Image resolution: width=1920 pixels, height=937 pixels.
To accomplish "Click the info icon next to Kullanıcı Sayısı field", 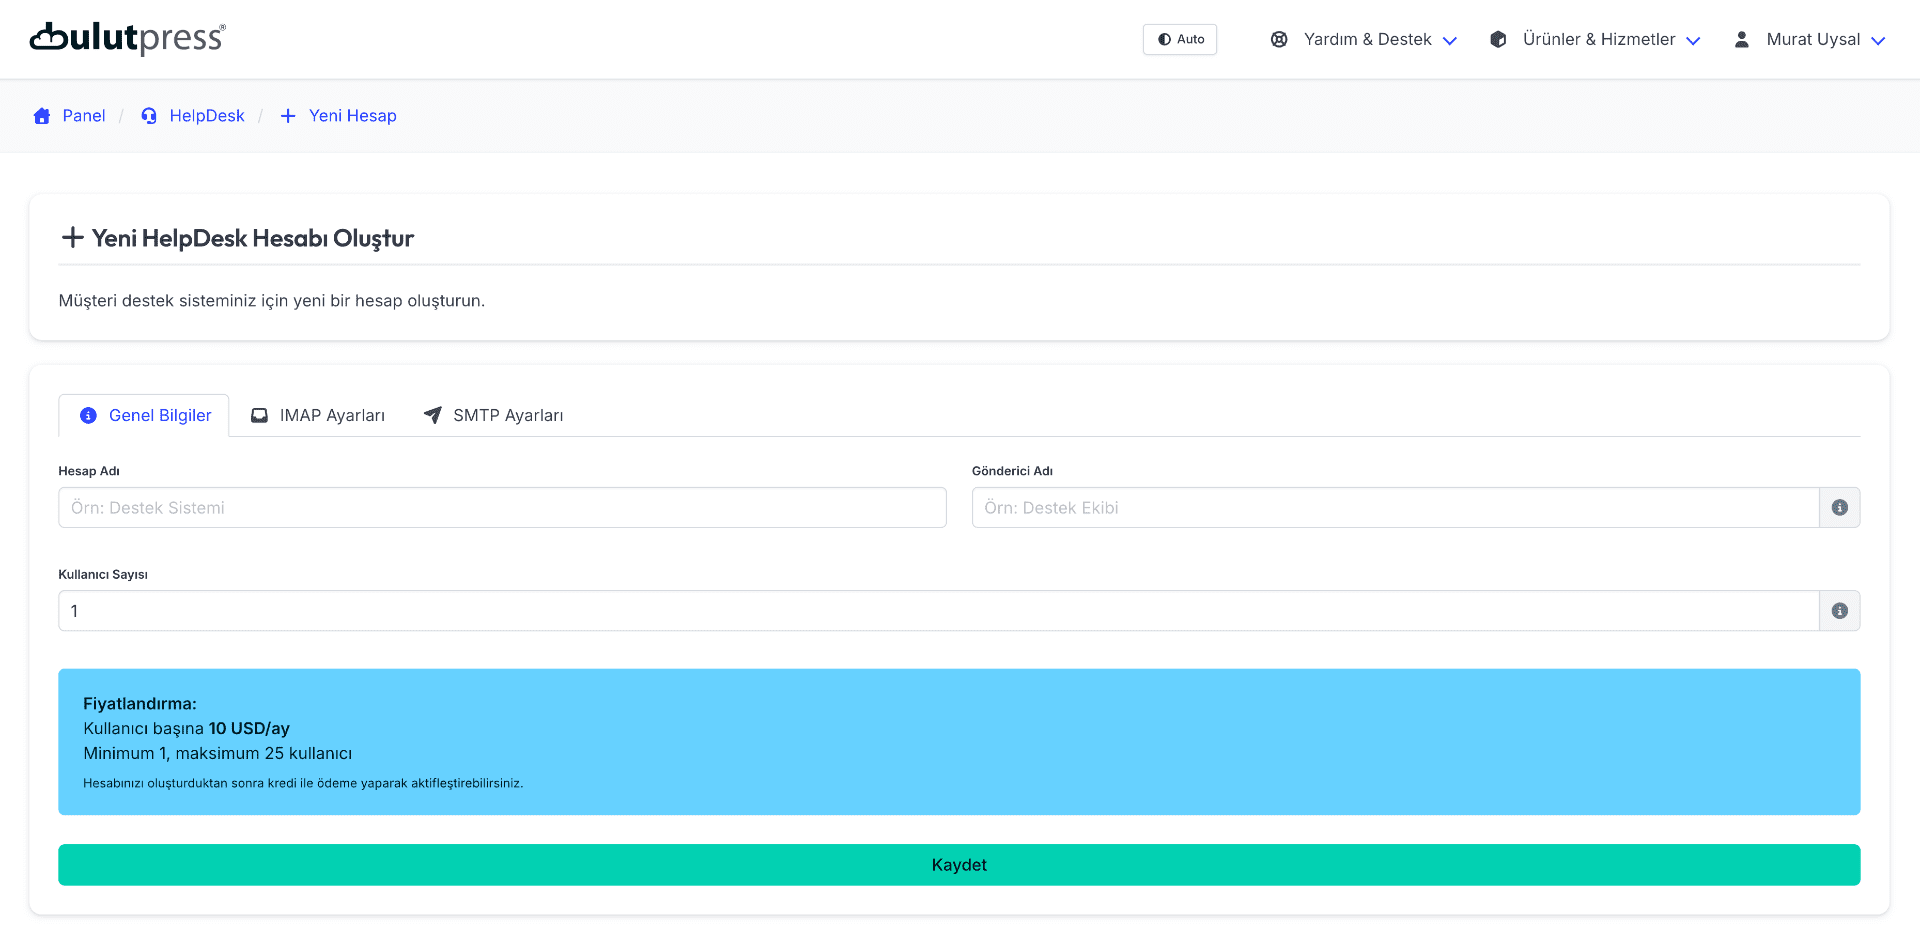I will pyautogui.click(x=1839, y=611).
